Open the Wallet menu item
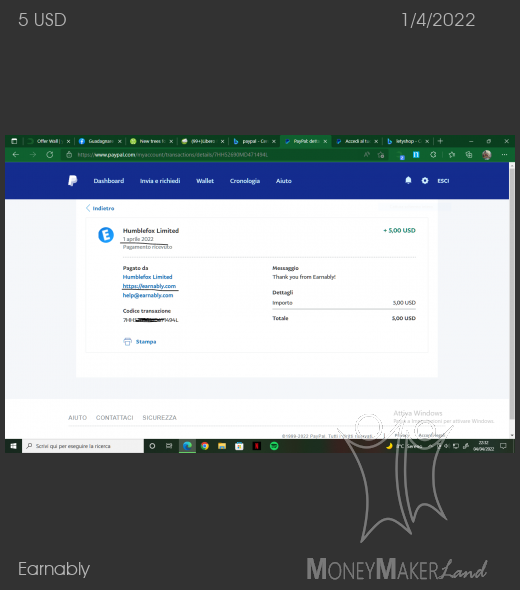This screenshot has height=590, width=520. click(205, 181)
